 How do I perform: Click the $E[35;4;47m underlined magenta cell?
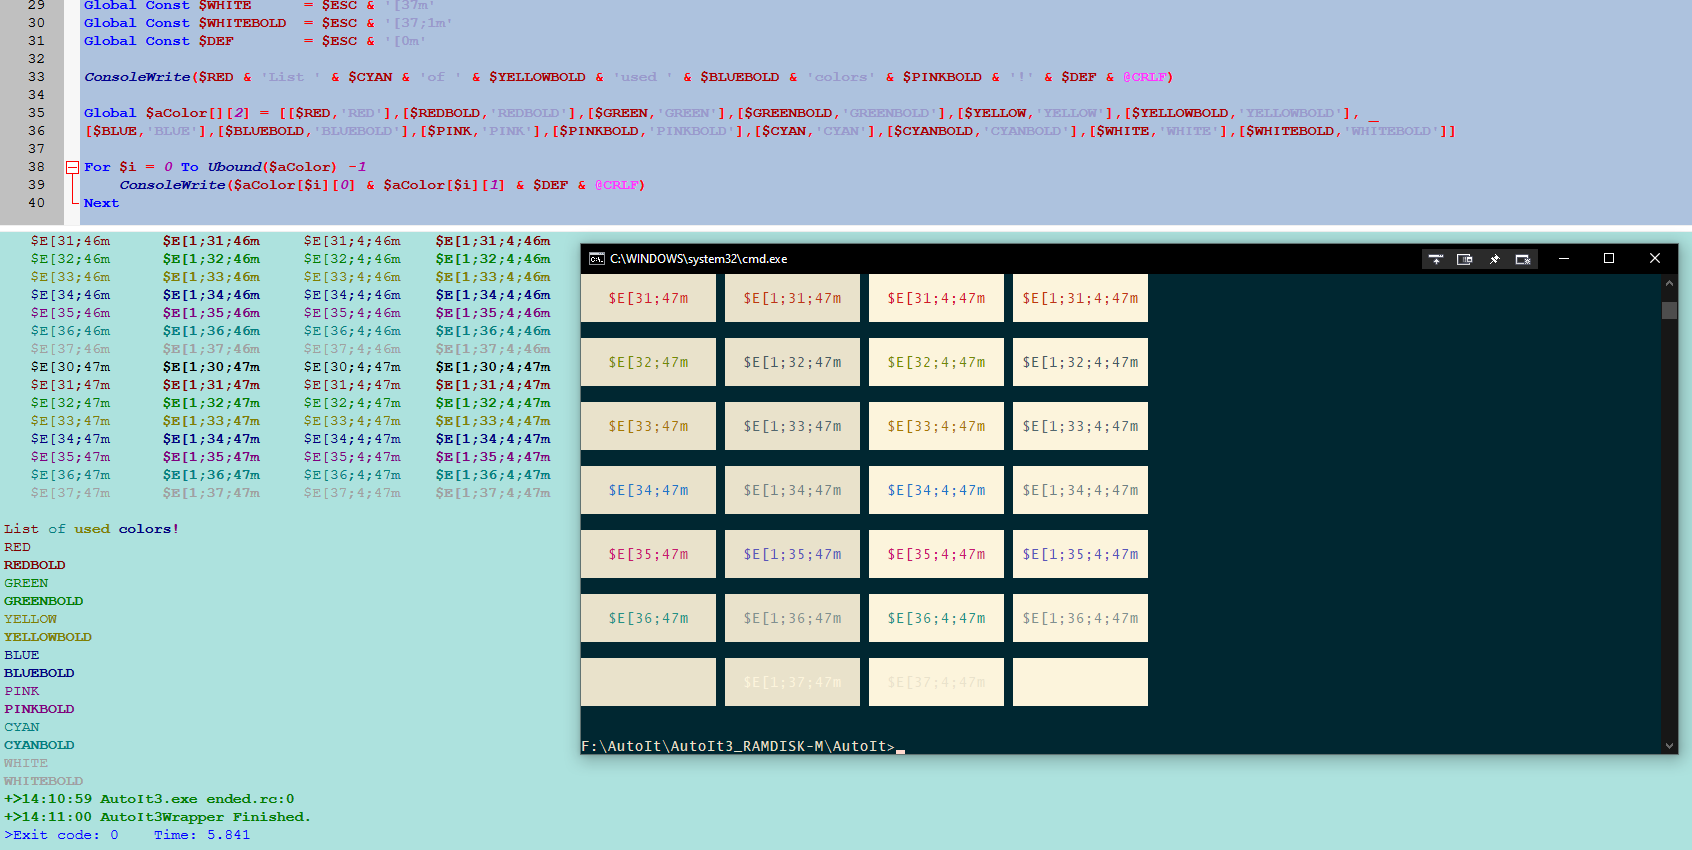tap(936, 554)
